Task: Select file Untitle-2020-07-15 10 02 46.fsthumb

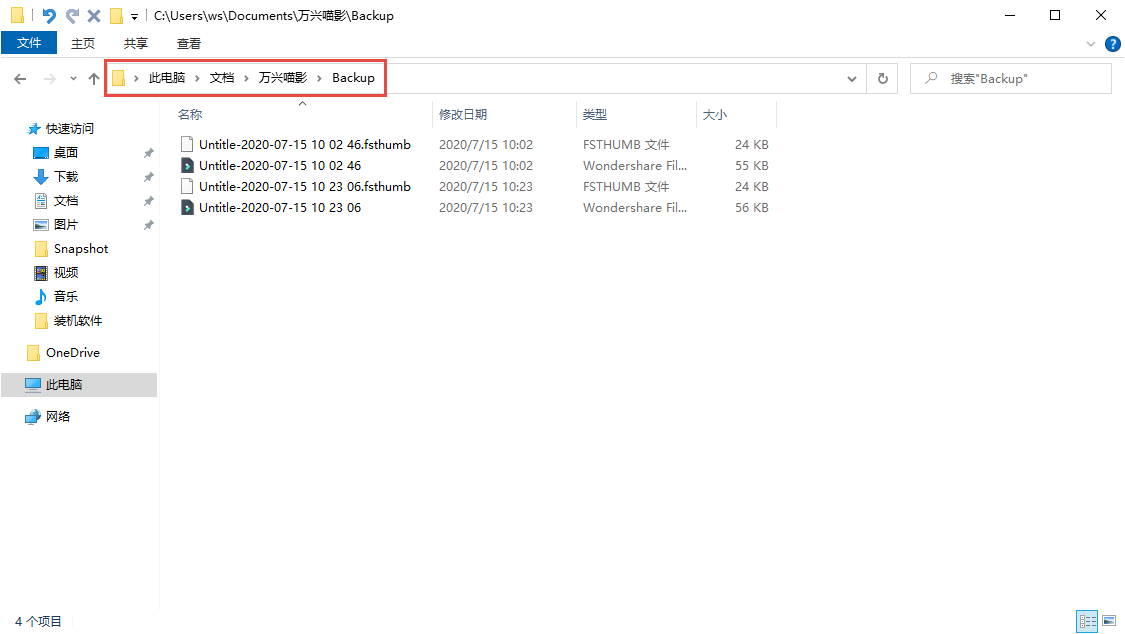Action: (305, 144)
